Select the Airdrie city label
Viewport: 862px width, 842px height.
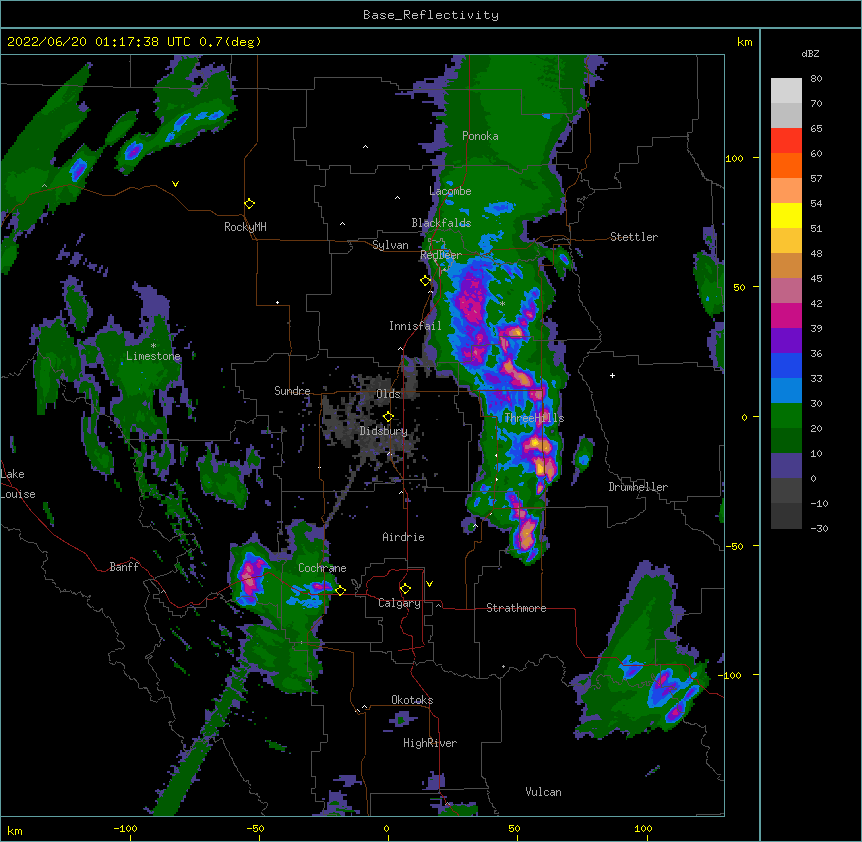click(x=404, y=537)
